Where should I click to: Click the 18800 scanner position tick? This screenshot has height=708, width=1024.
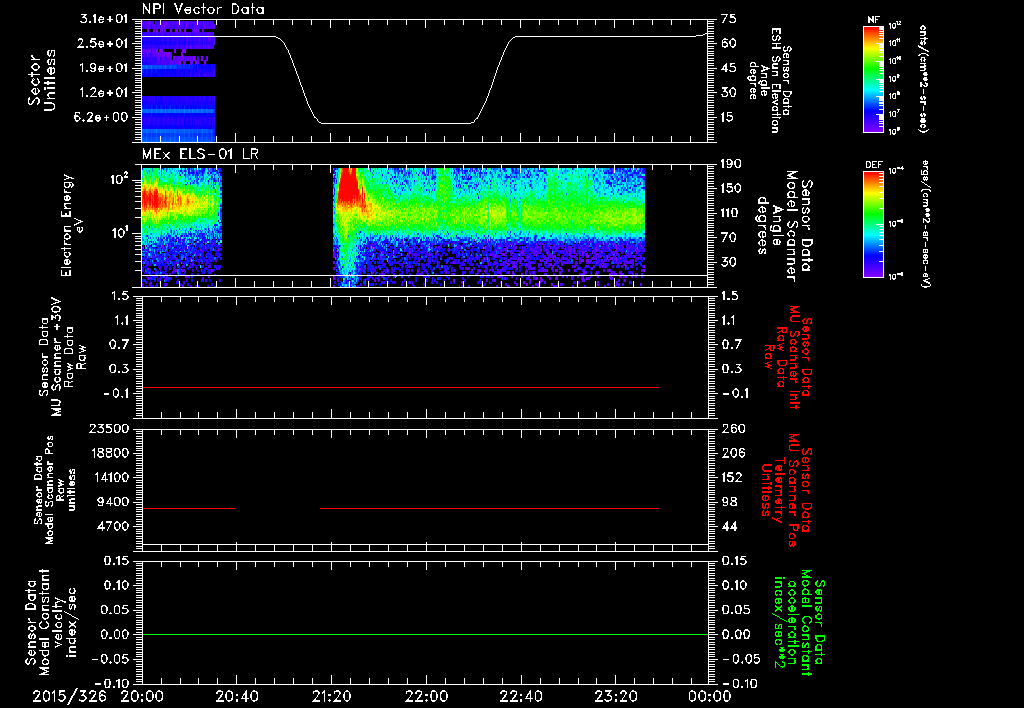pos(108,453)
